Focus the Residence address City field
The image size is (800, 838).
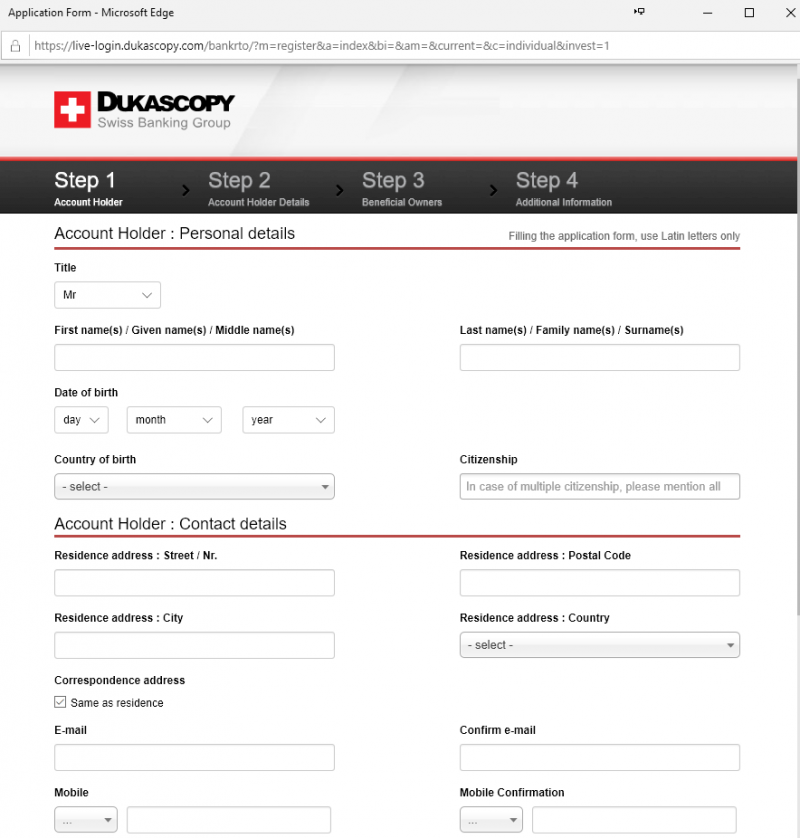tap(195, 645)
